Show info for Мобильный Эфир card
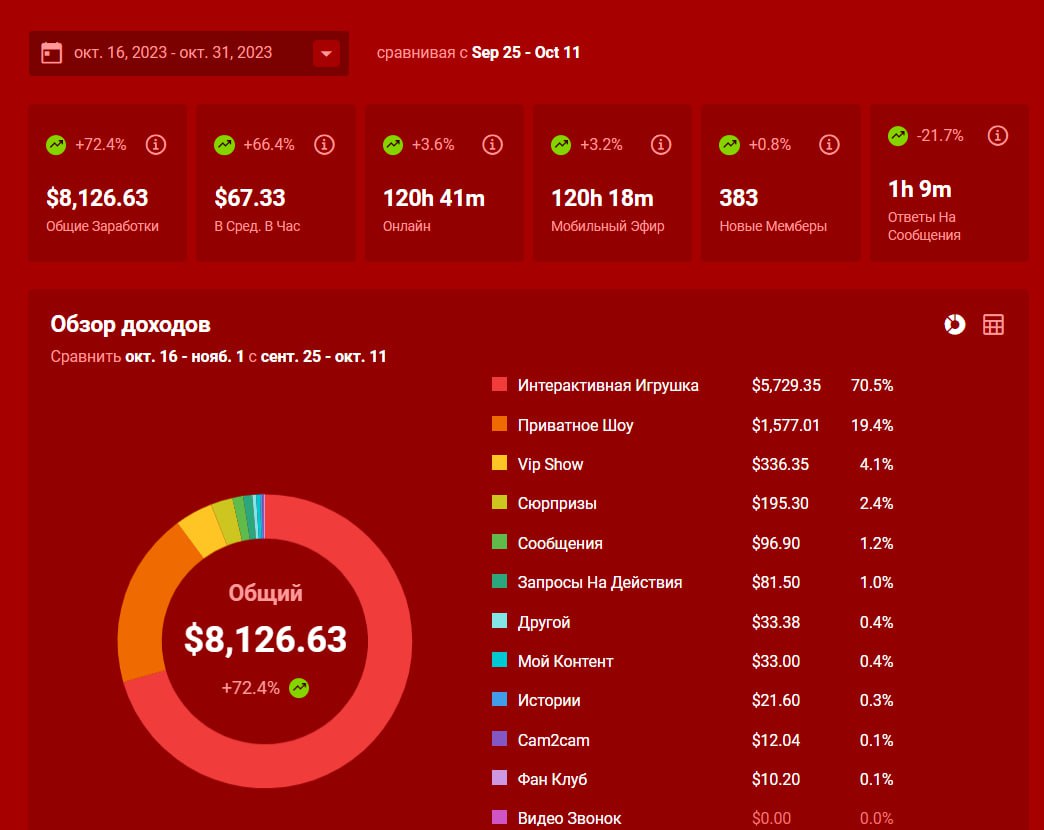Screen dimensions: 1044x830 660,145
